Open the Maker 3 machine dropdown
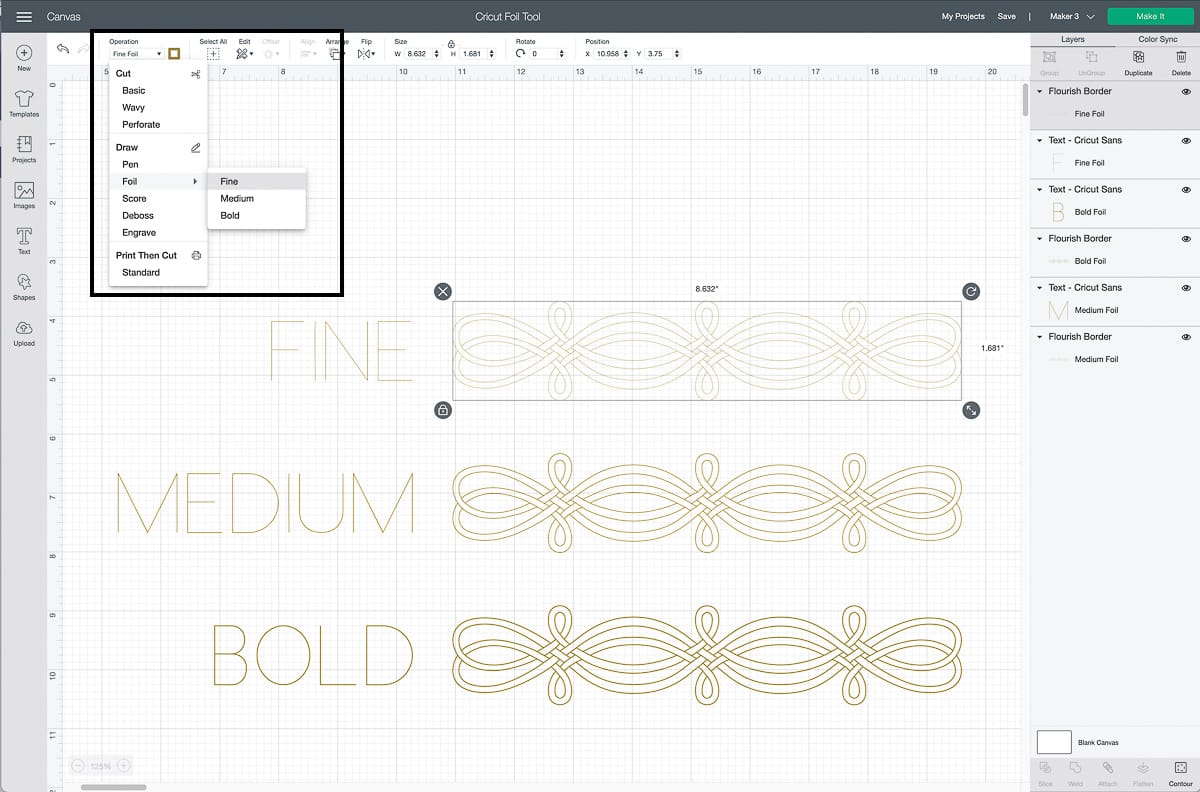1200x792 pixels. tap(1072, 17)
